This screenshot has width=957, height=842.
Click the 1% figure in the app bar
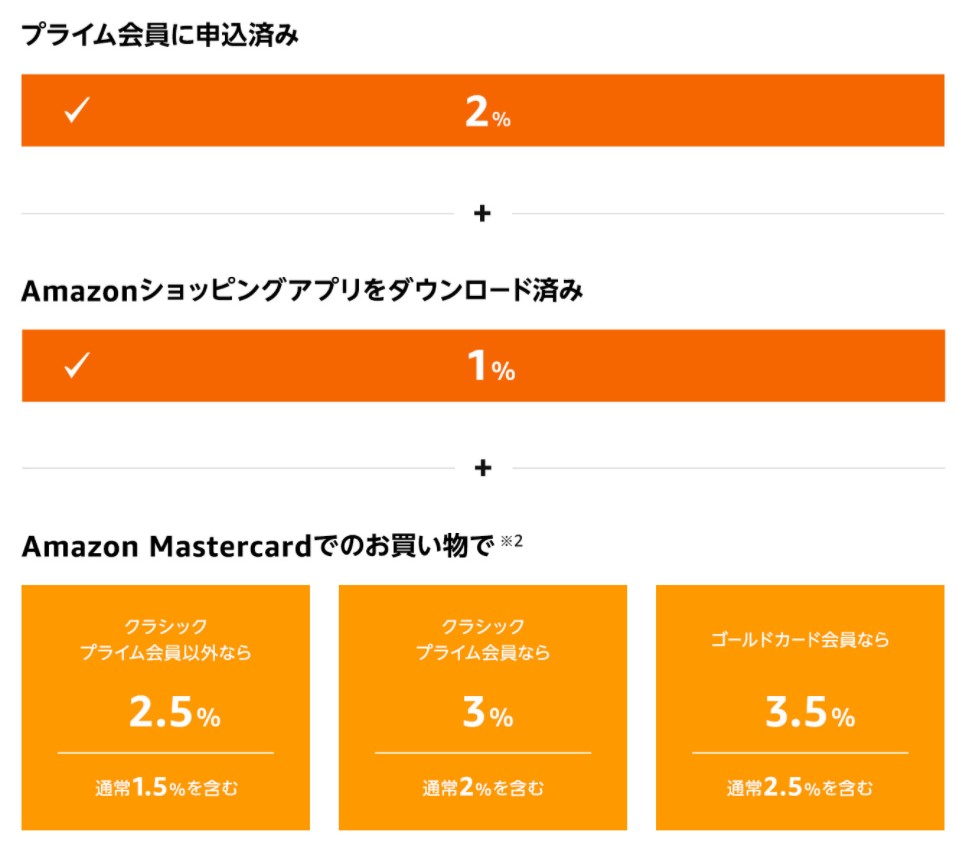pyautogui.click(x=491, y=367)
